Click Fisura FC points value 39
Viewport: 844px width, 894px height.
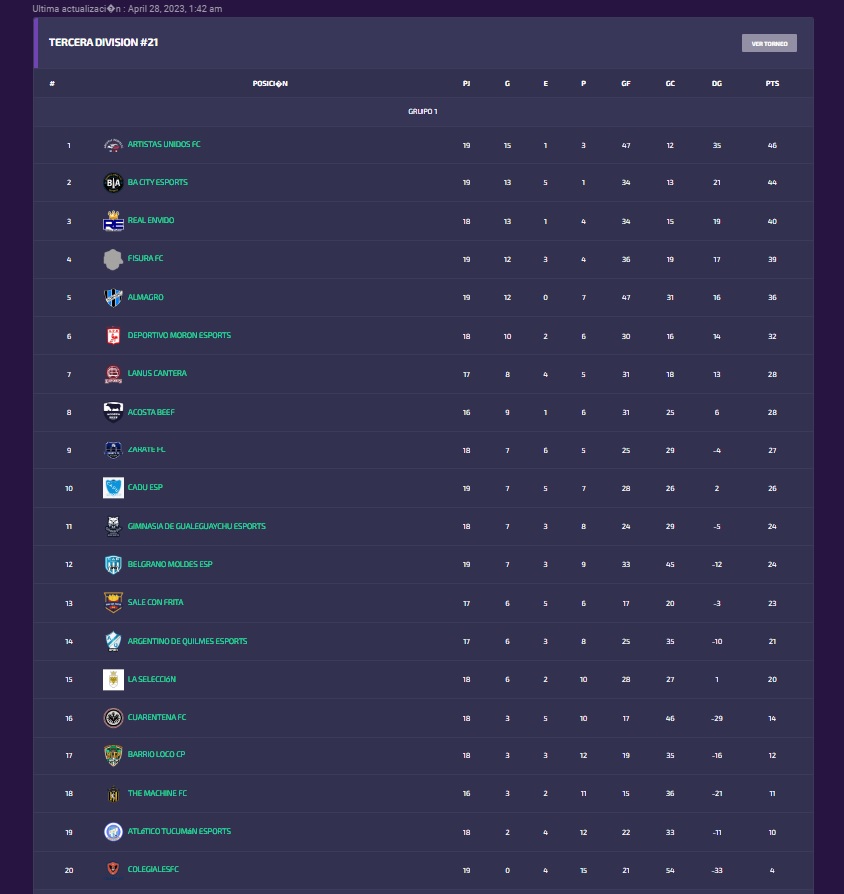pyautogui.click(x=772, y=259)
